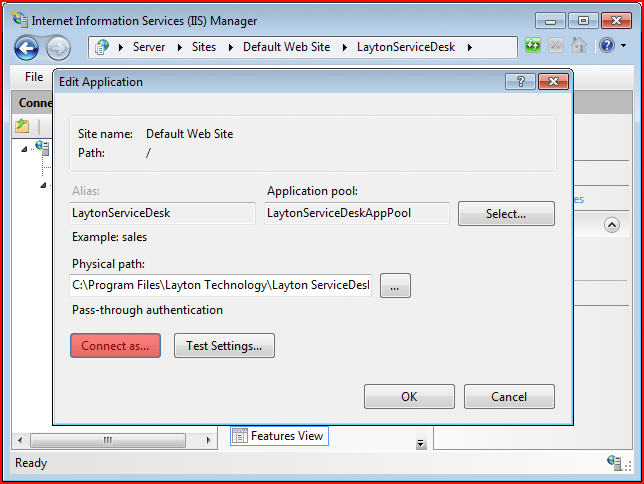Click the small down arrow near Features View
Viewport: 644px width, 484px height.
click(x=421, y=444)
